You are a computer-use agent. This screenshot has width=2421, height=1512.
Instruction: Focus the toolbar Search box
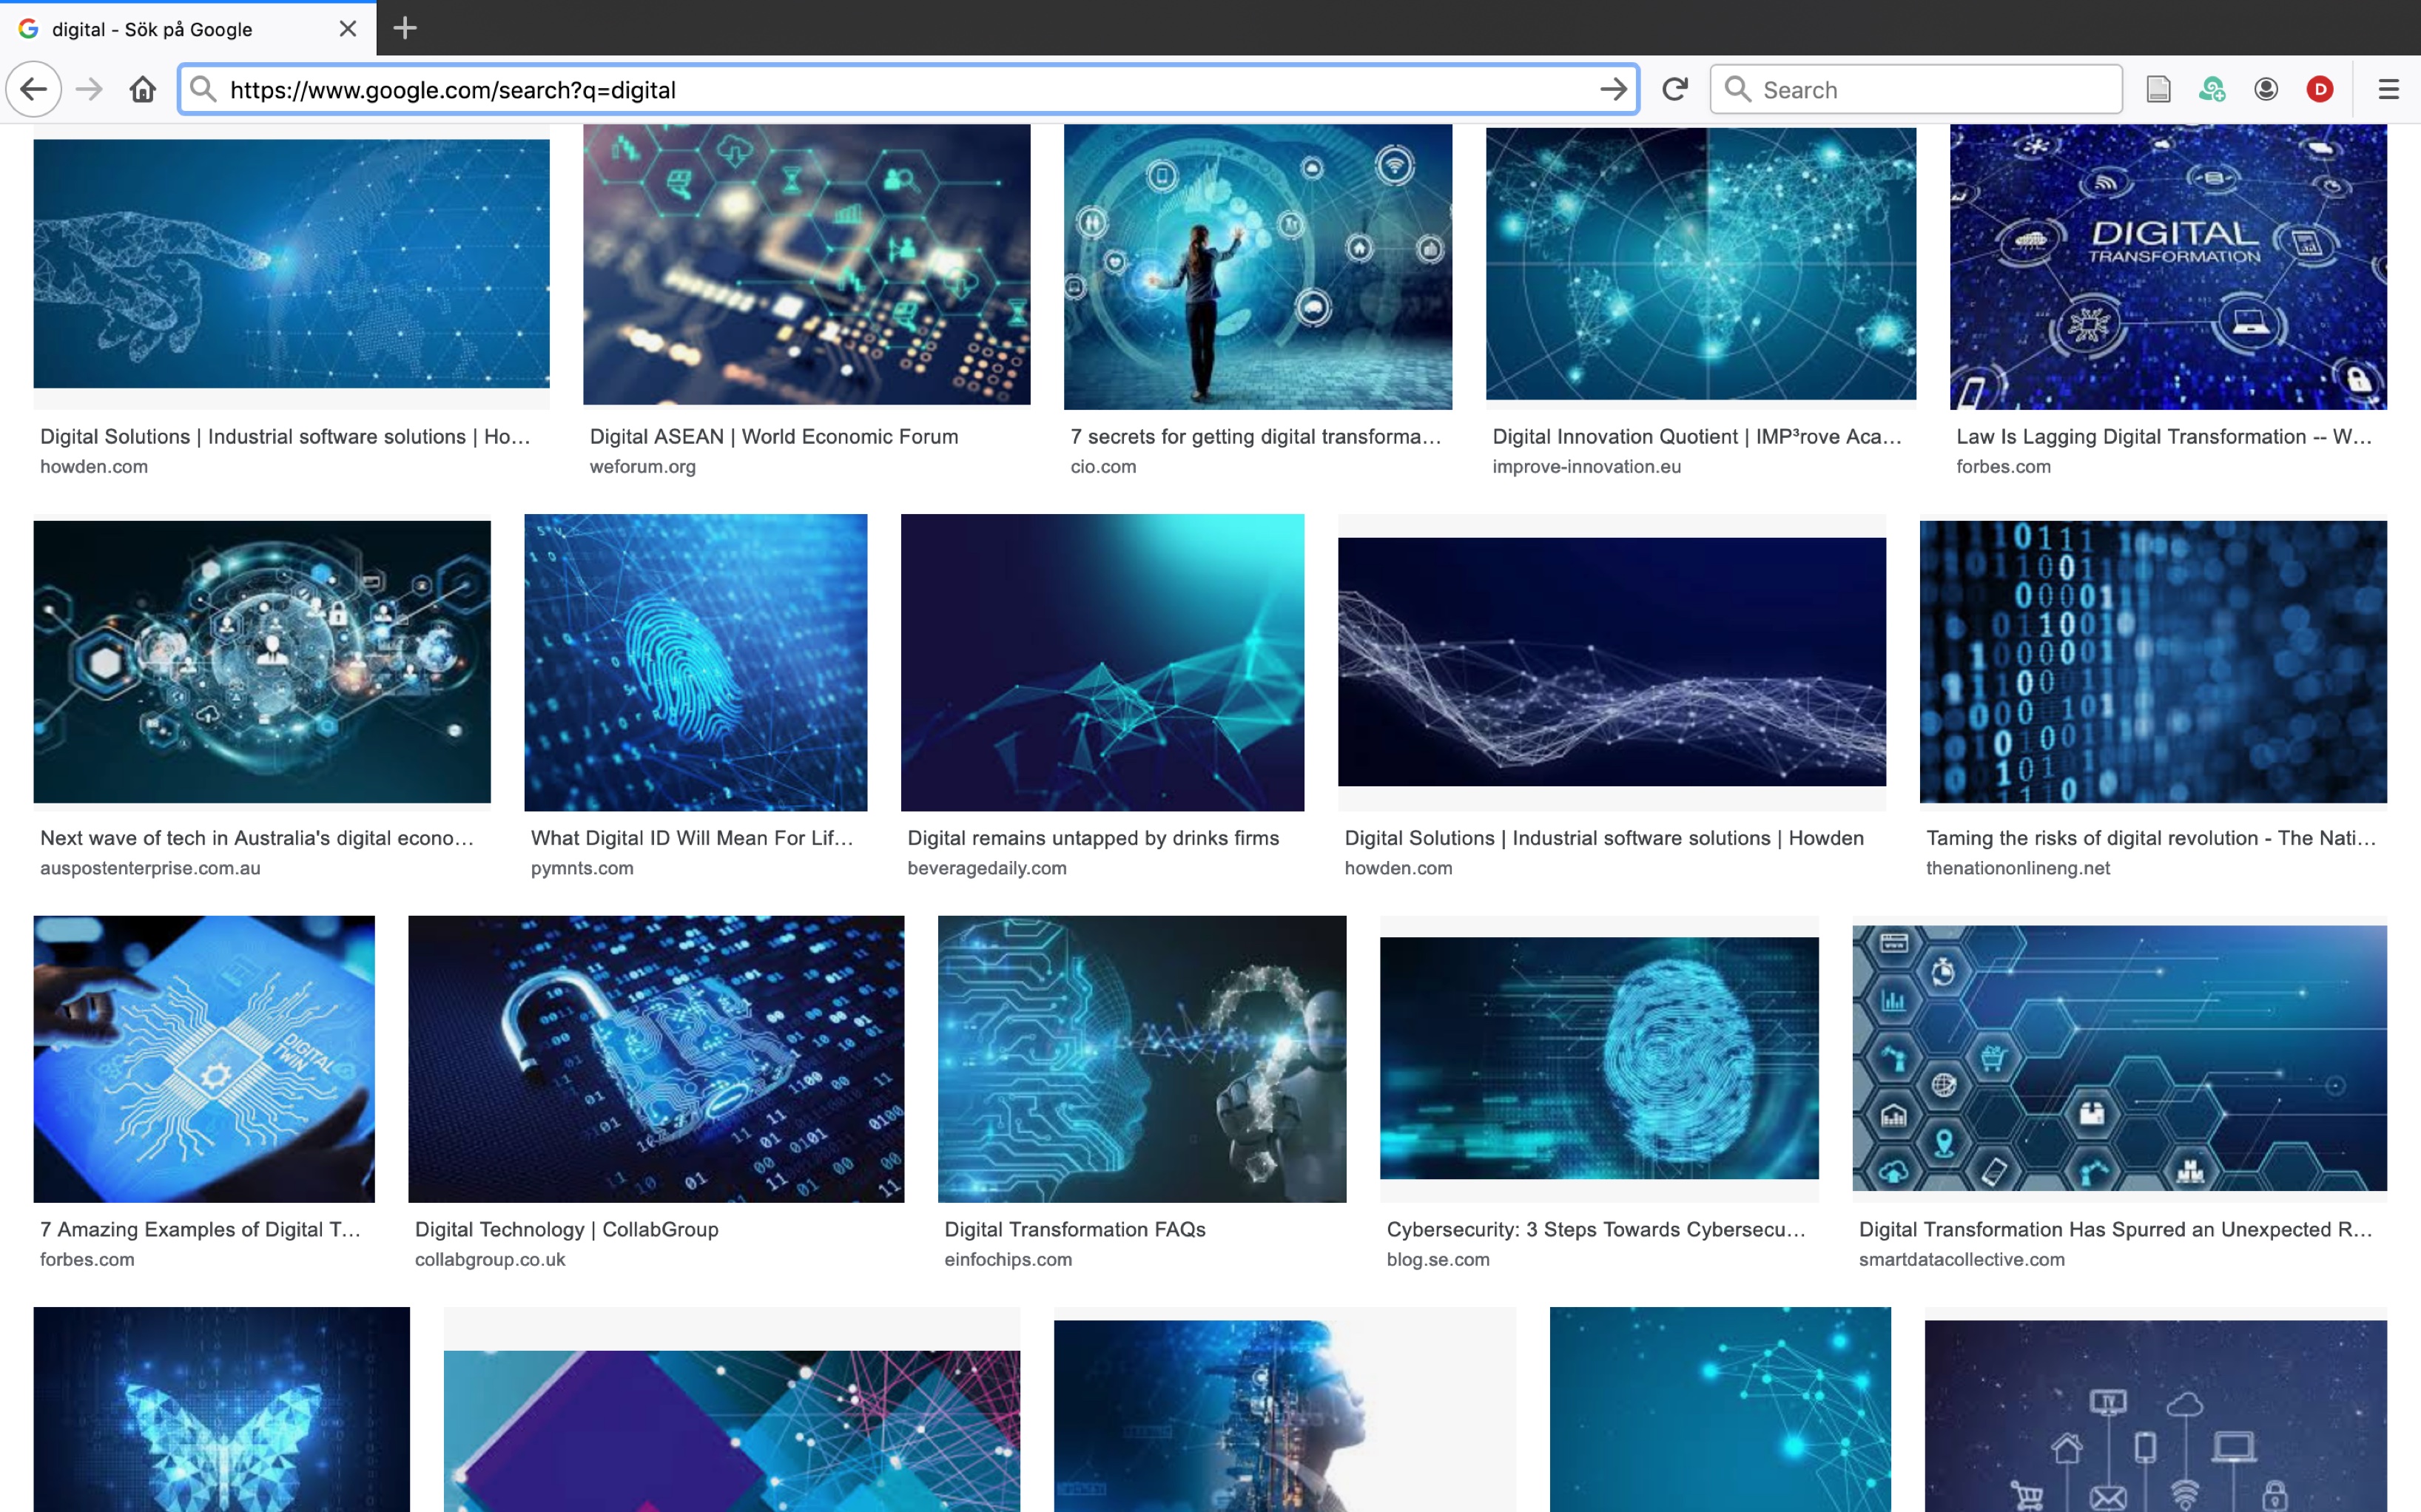click(1930, 90)
